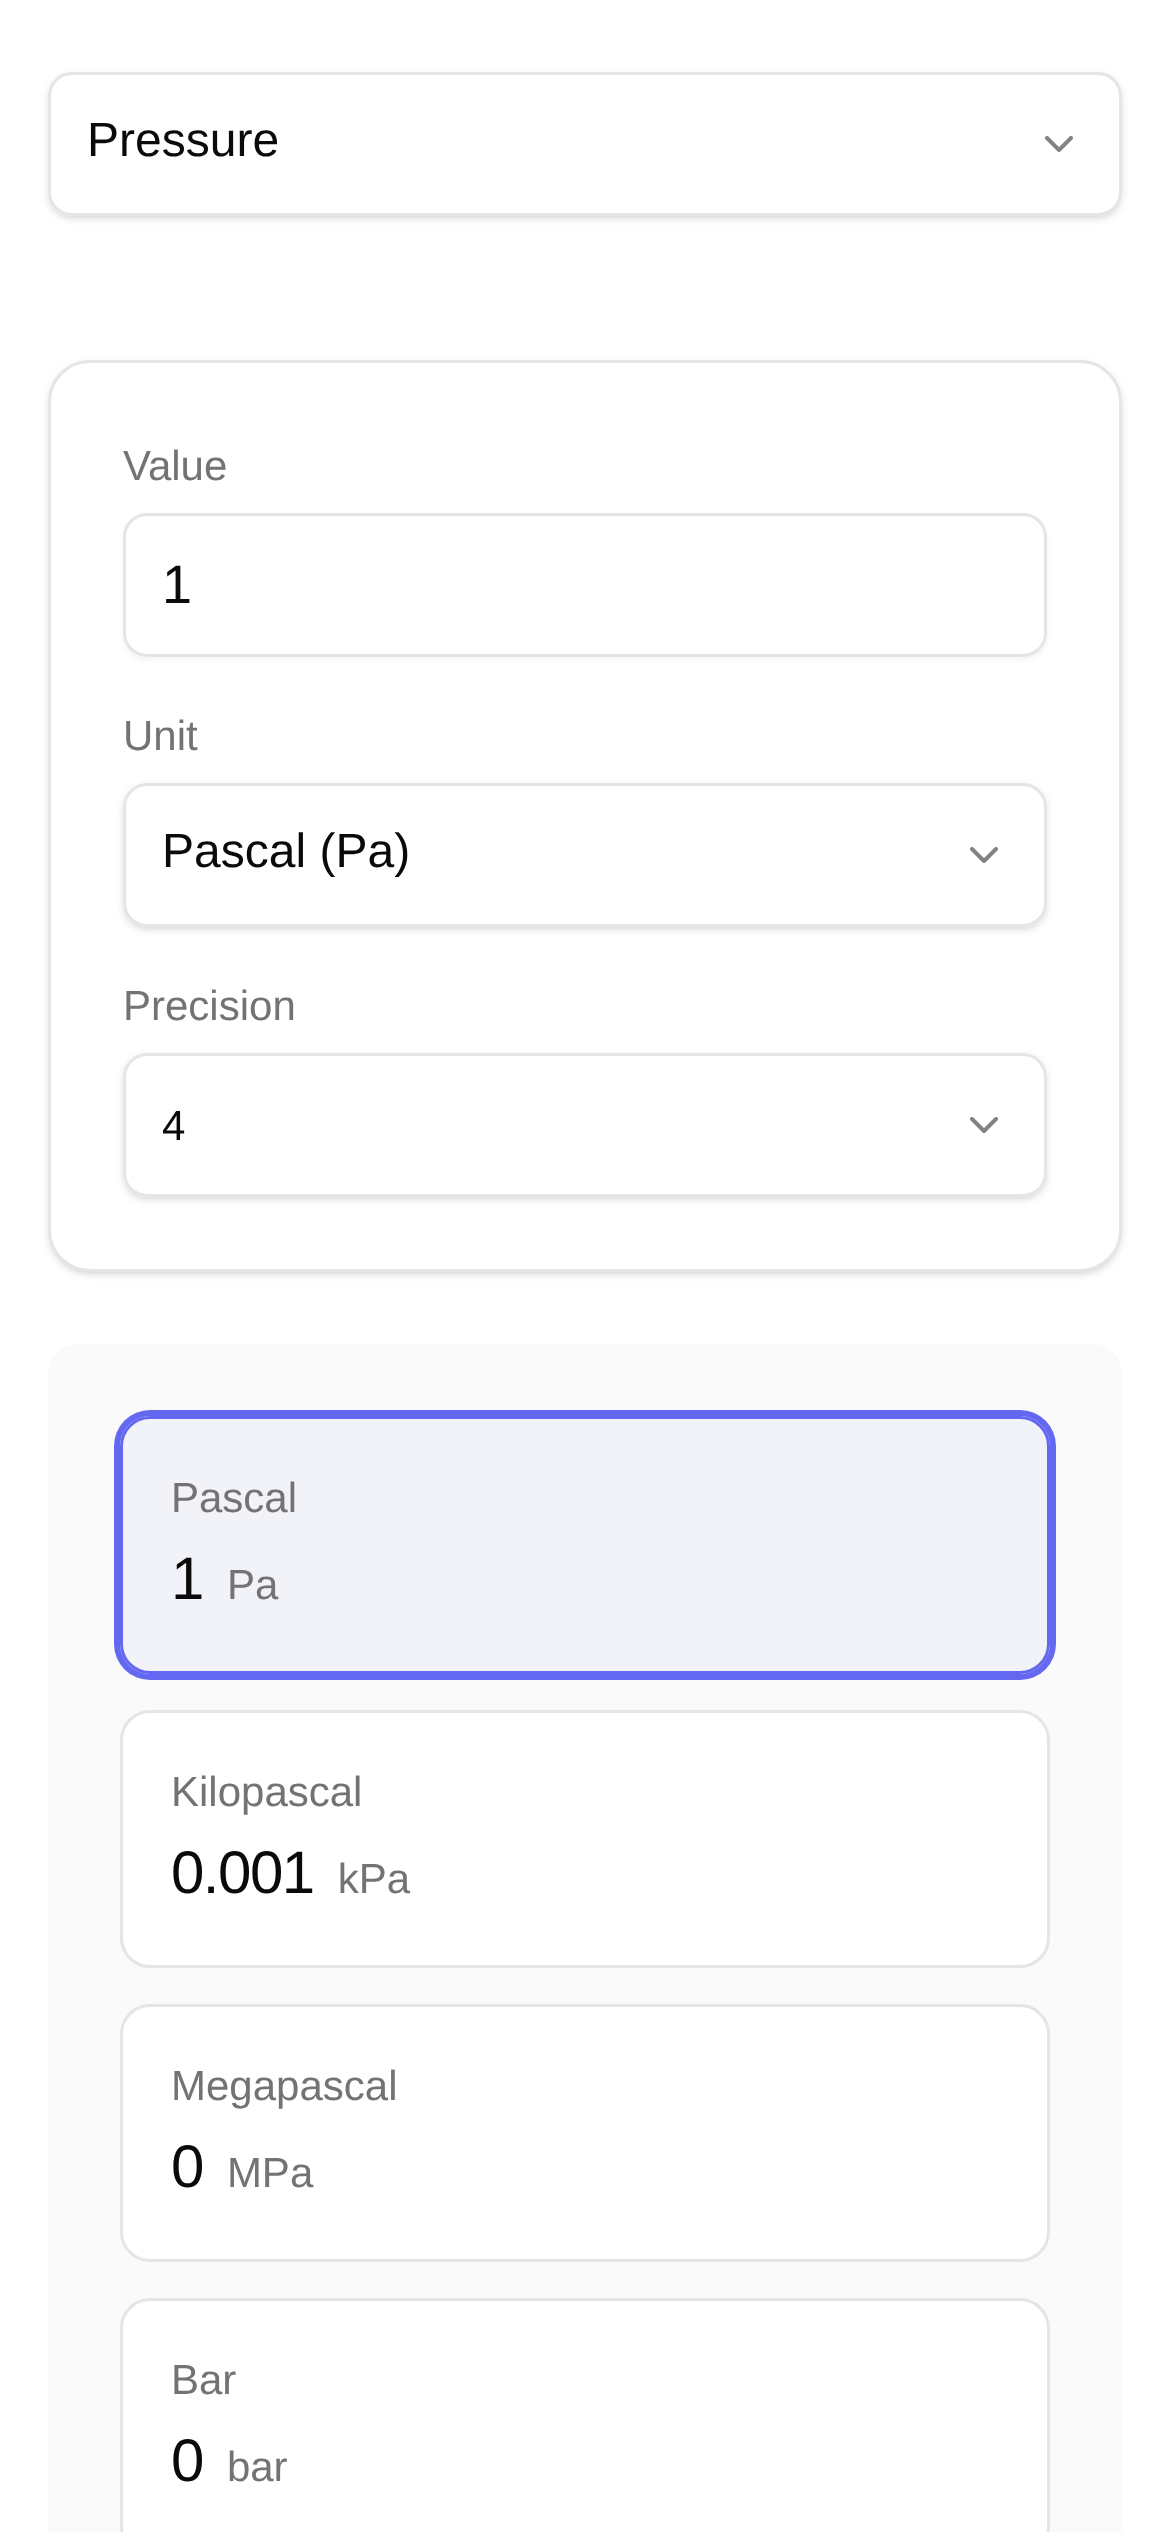
Task: Click the chevron beside Pressure
Action: tap(1058, 144)
